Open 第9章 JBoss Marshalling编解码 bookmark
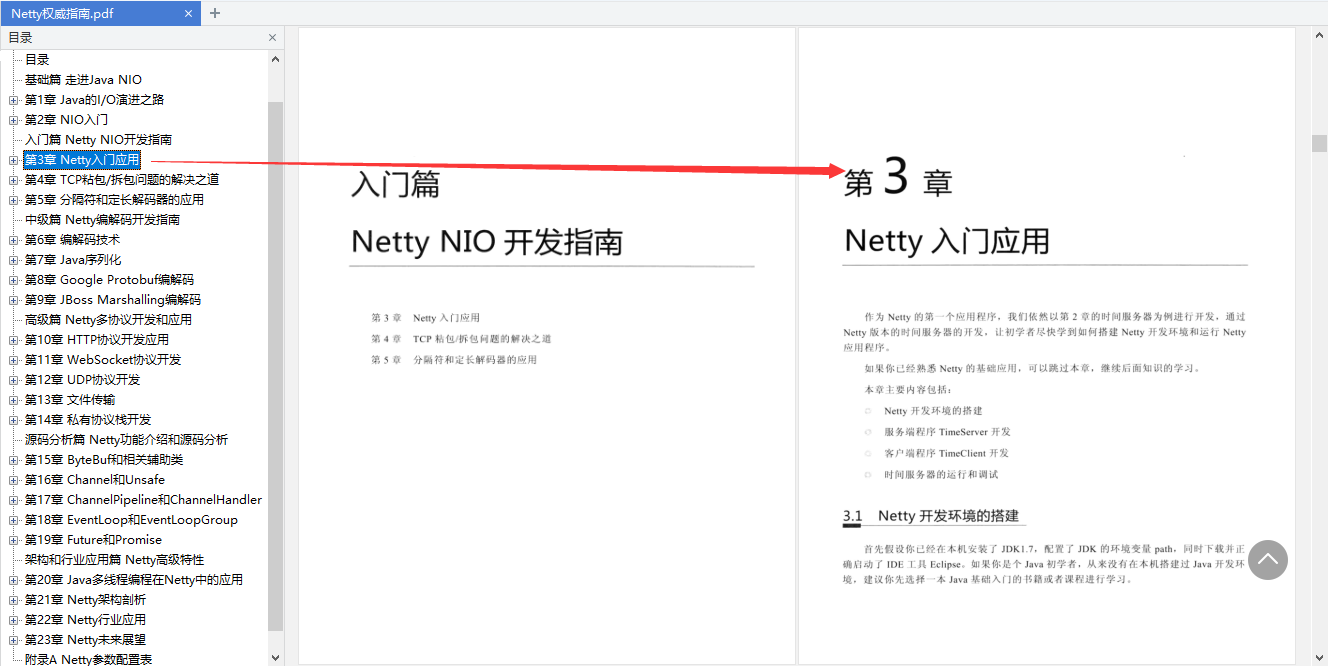The image size is (1328, 666). [113, 300]
